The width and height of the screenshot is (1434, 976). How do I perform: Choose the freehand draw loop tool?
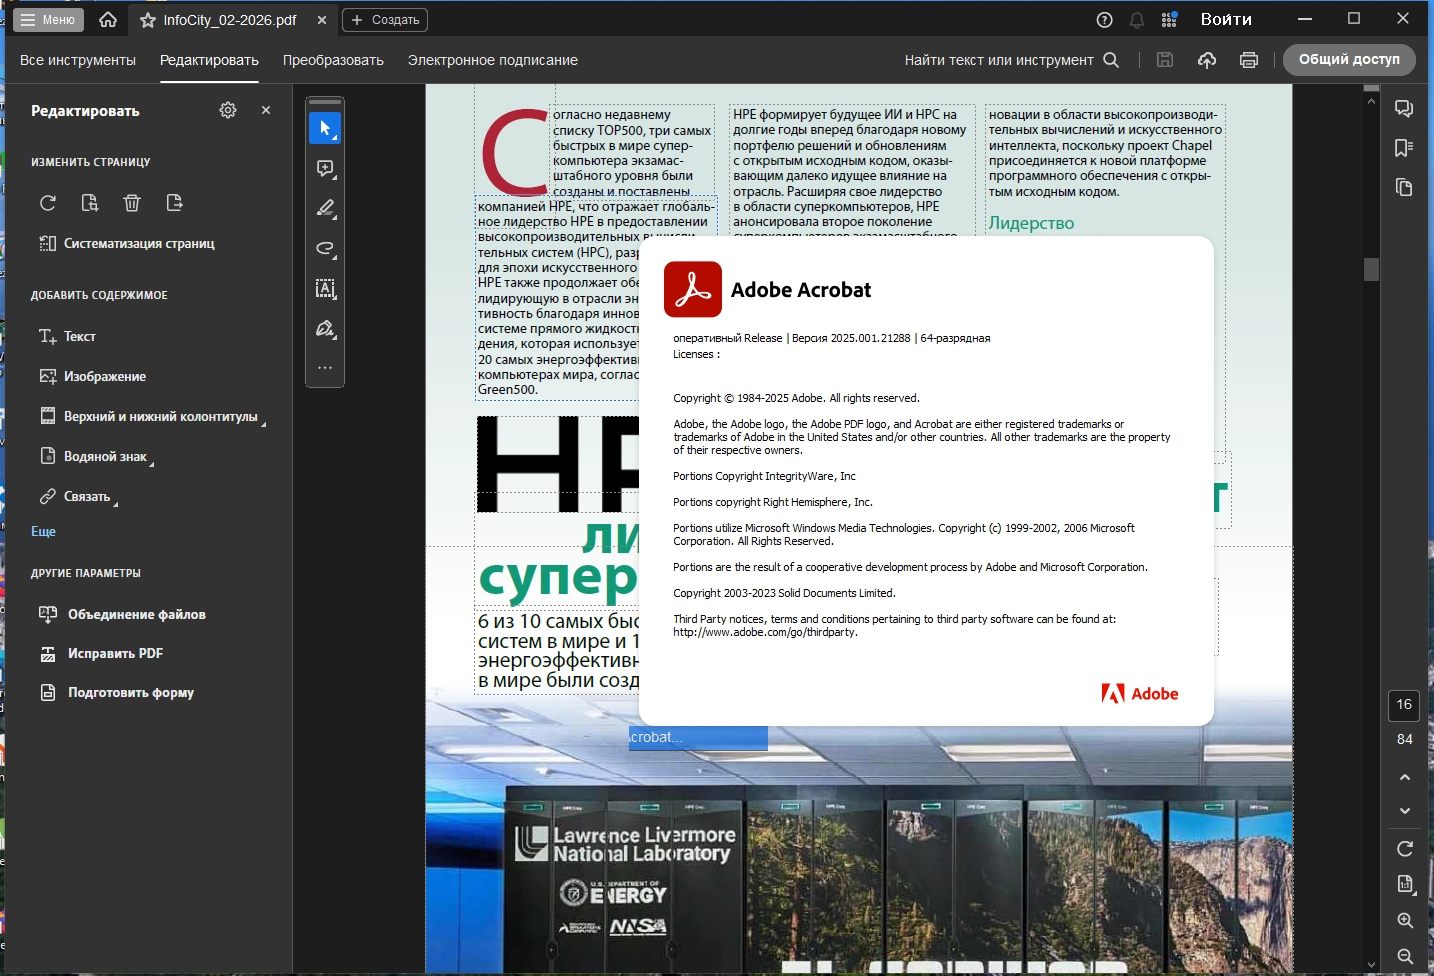[x=325, y=249]
